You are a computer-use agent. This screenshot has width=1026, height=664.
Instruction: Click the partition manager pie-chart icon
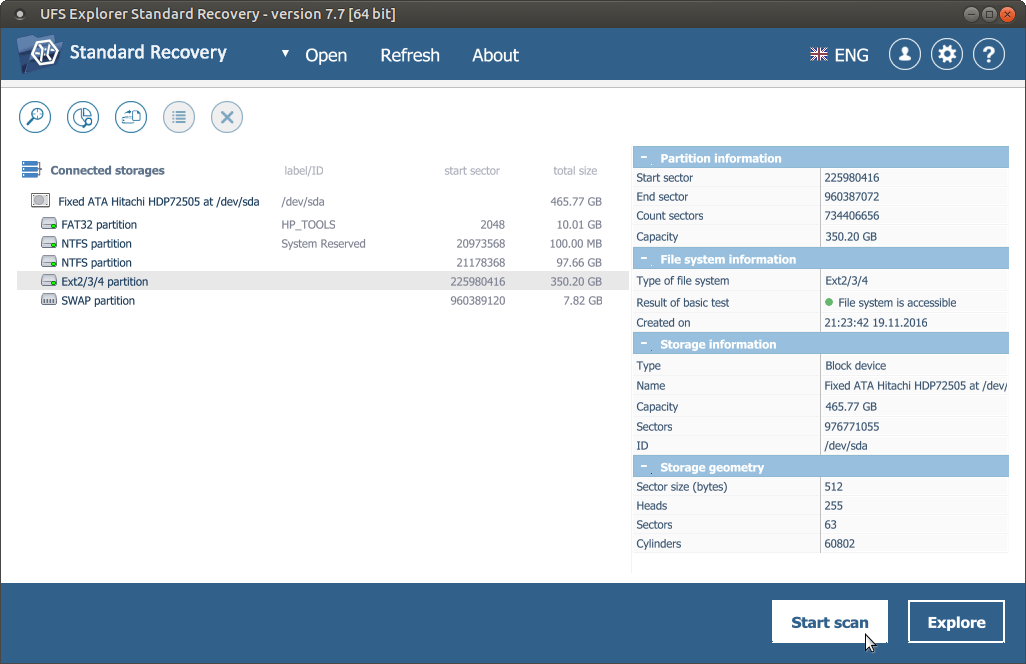click(x=83, y=117)
